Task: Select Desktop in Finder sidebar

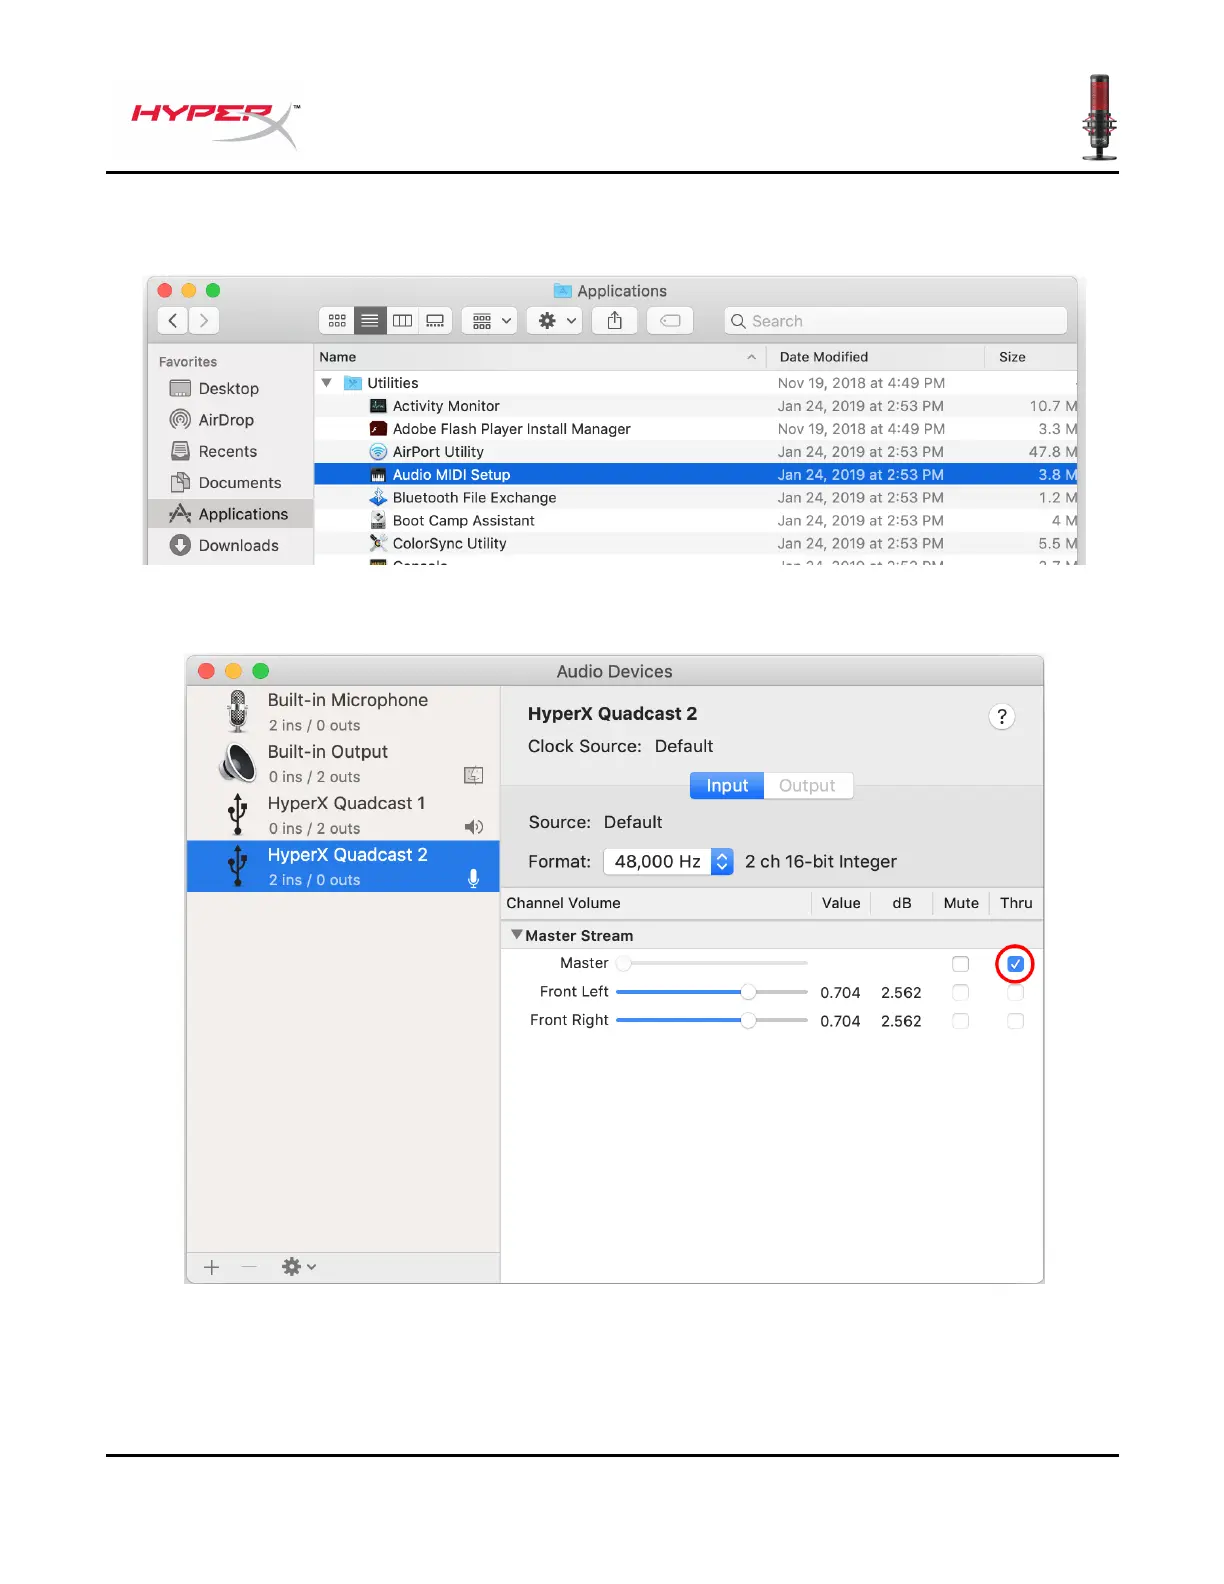Action: coord(229,389)
